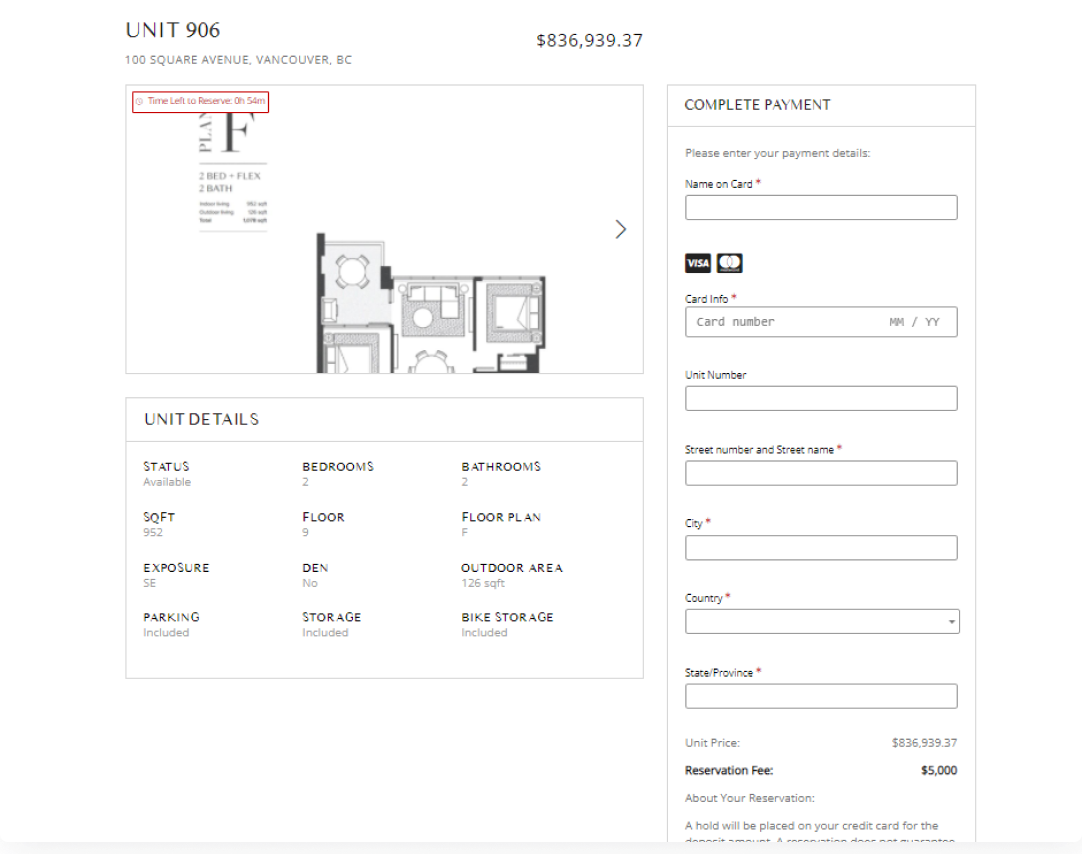The width and height of the screenshot is (1082, 854).
Task: Click the Visa card logo
Action: 698,263
